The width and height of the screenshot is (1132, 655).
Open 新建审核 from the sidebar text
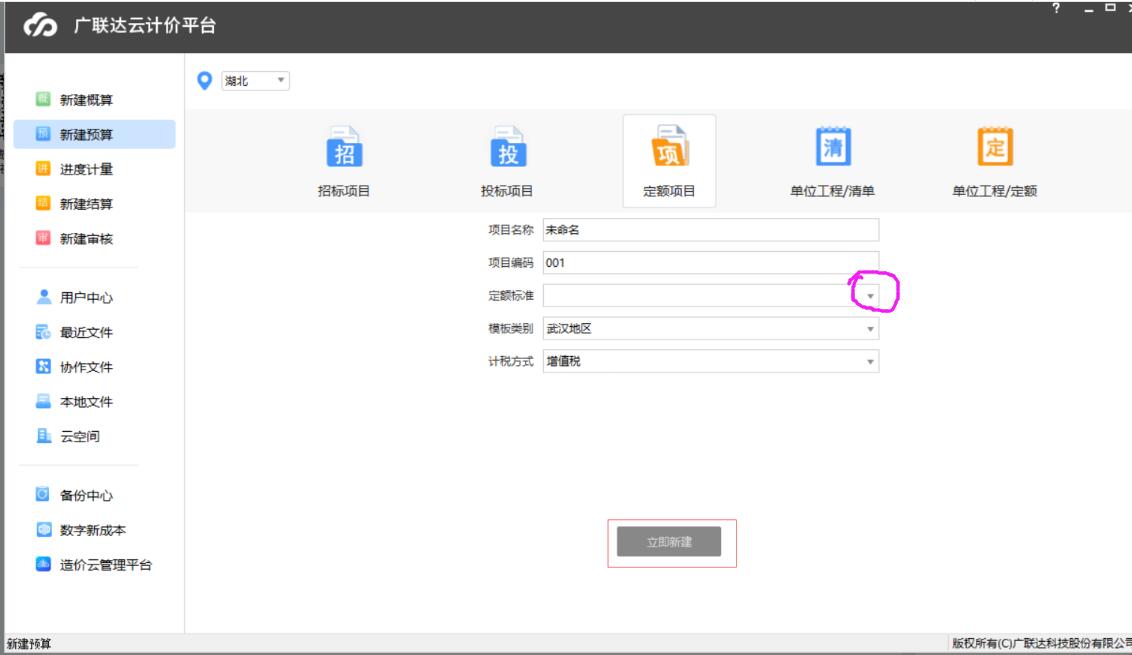point(87,238)
